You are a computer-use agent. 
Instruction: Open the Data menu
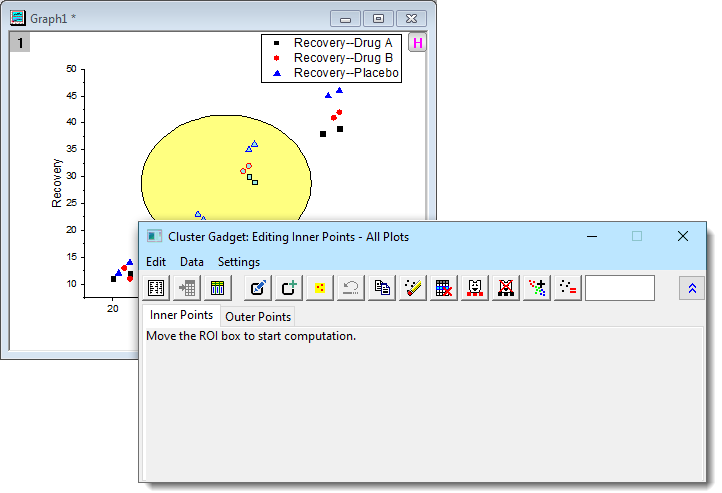point(192,262)
